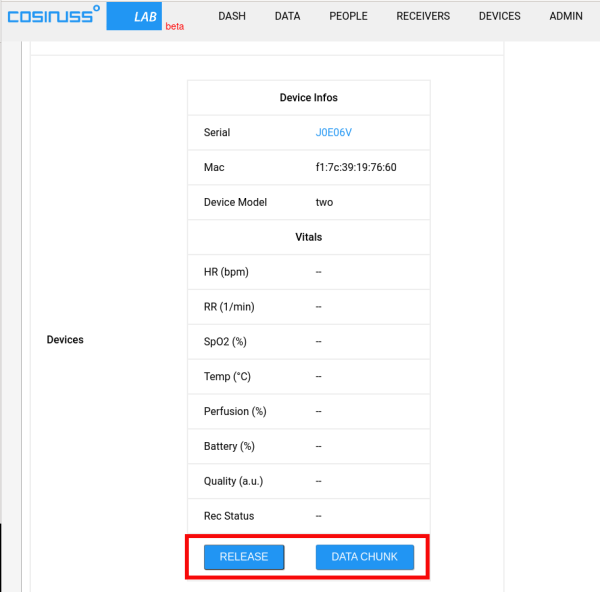Select the Rec Status row label

pyautogui.click(x=229, y=516)
